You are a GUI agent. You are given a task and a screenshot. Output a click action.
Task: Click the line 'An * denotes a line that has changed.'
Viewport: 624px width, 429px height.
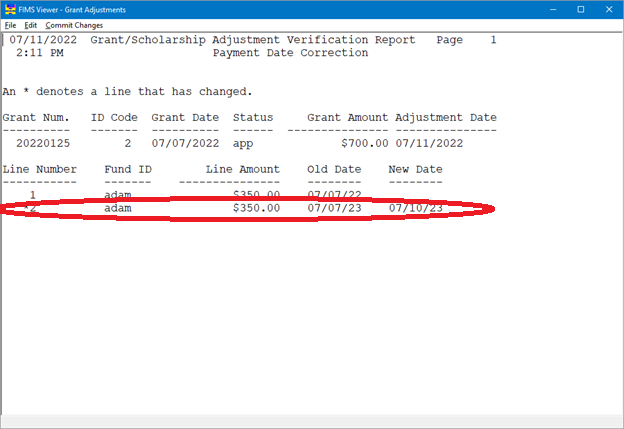click(127, 92)
